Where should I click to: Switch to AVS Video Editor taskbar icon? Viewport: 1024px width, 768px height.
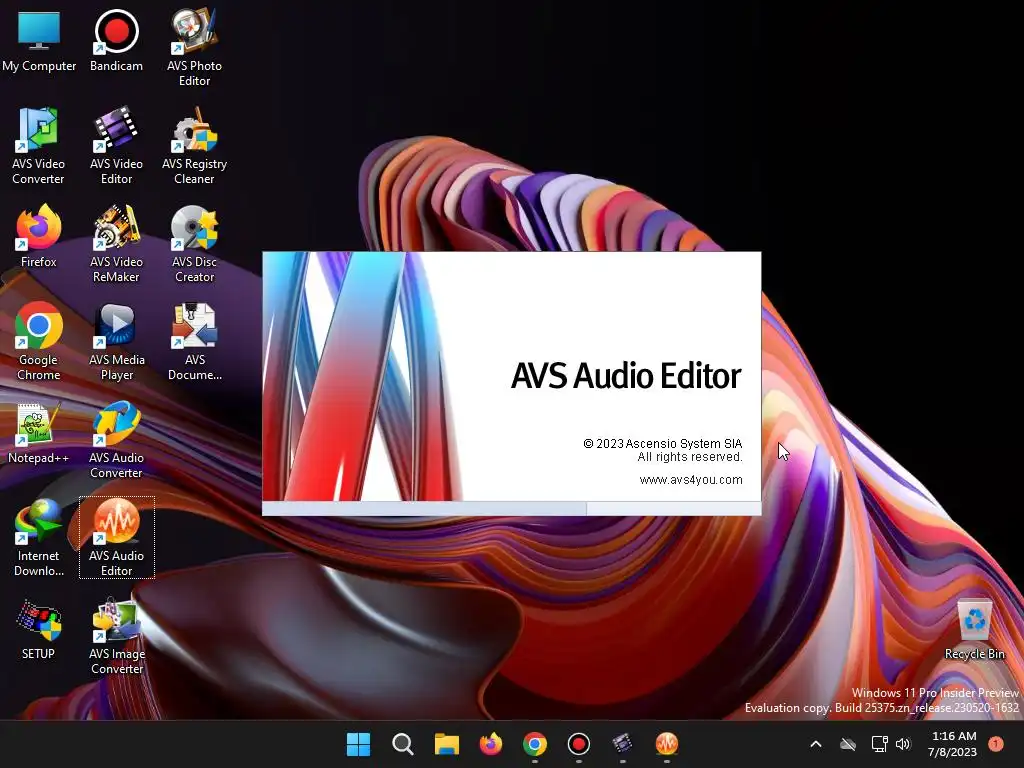pyautogui.click(x=622, y=744)
